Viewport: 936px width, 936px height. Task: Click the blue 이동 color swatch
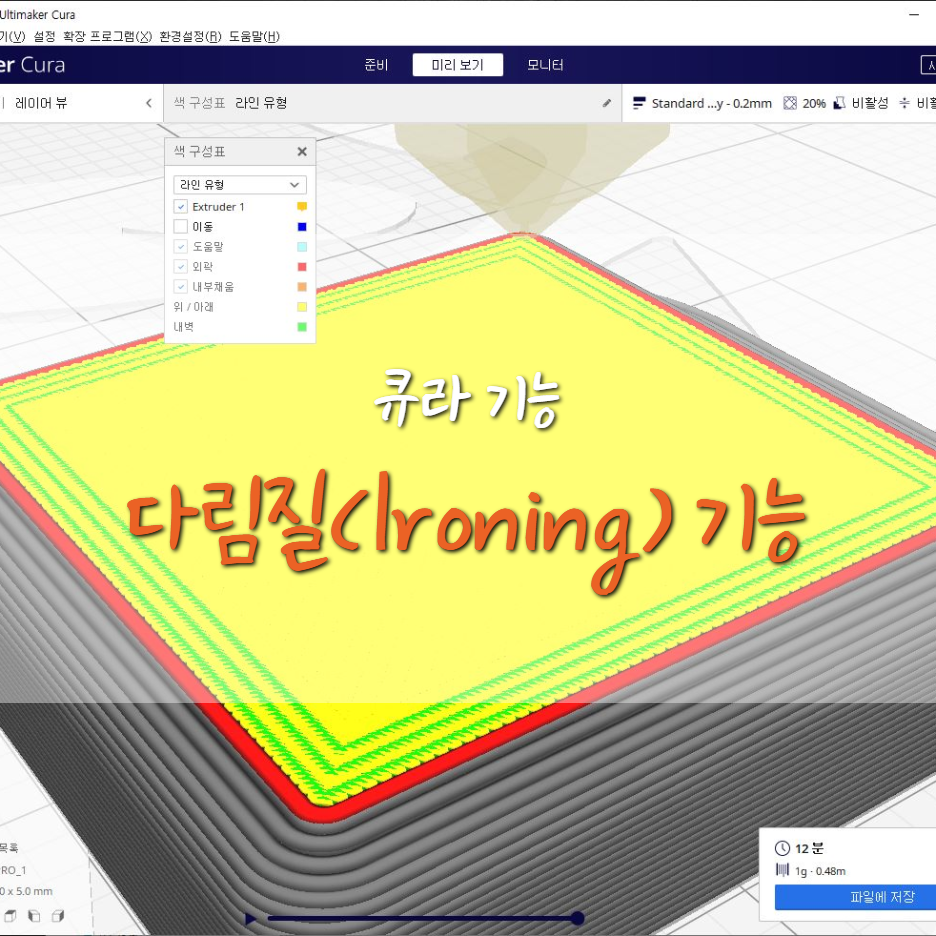[302, 227]
